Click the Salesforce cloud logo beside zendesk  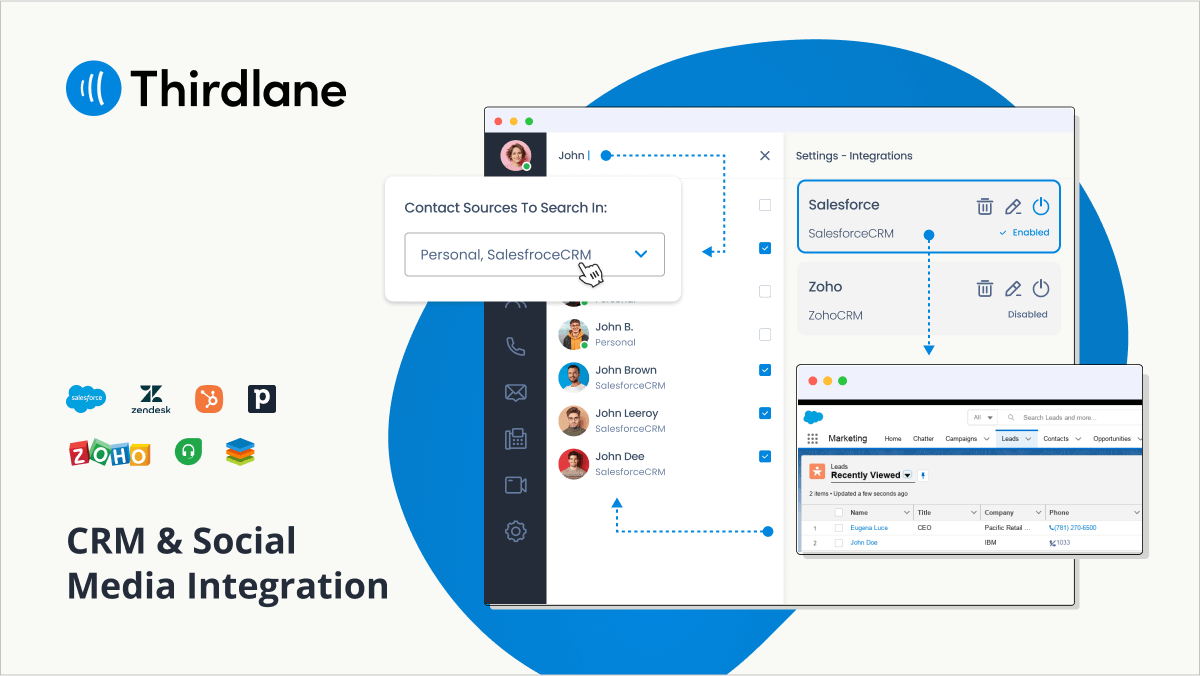point(86,398)
